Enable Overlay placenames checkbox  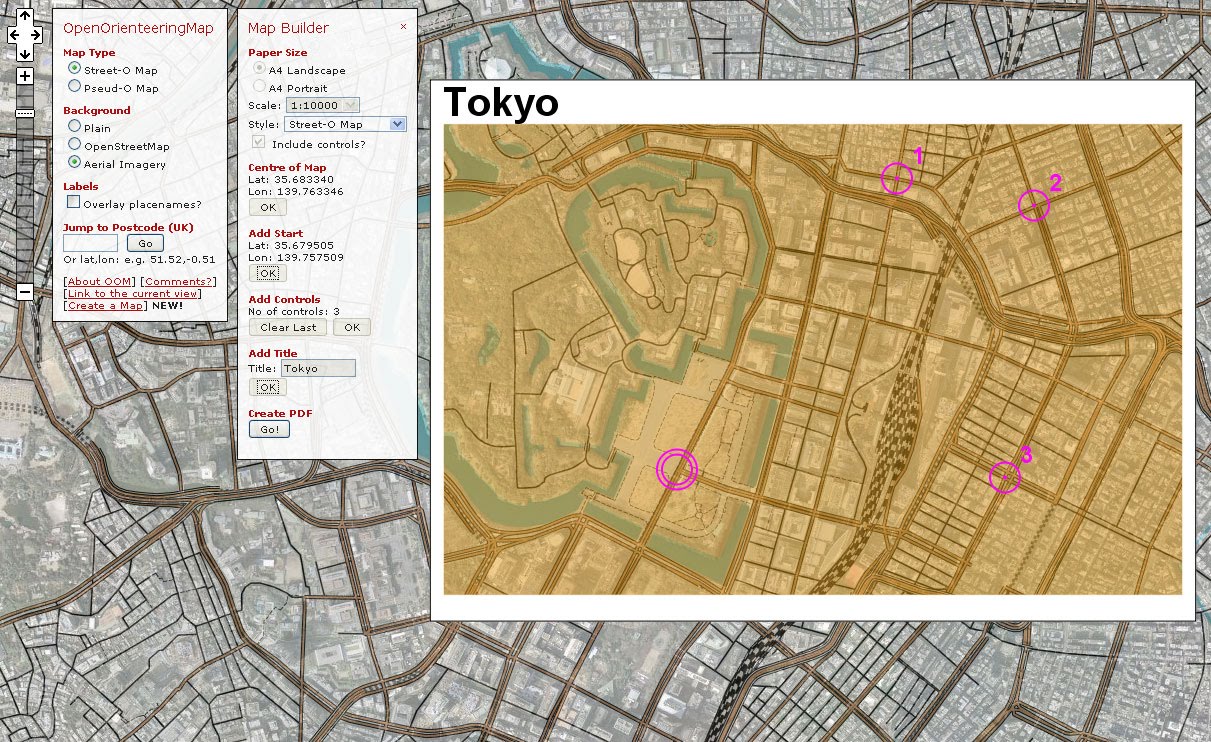pyautogui.click(x=73, y=202)
